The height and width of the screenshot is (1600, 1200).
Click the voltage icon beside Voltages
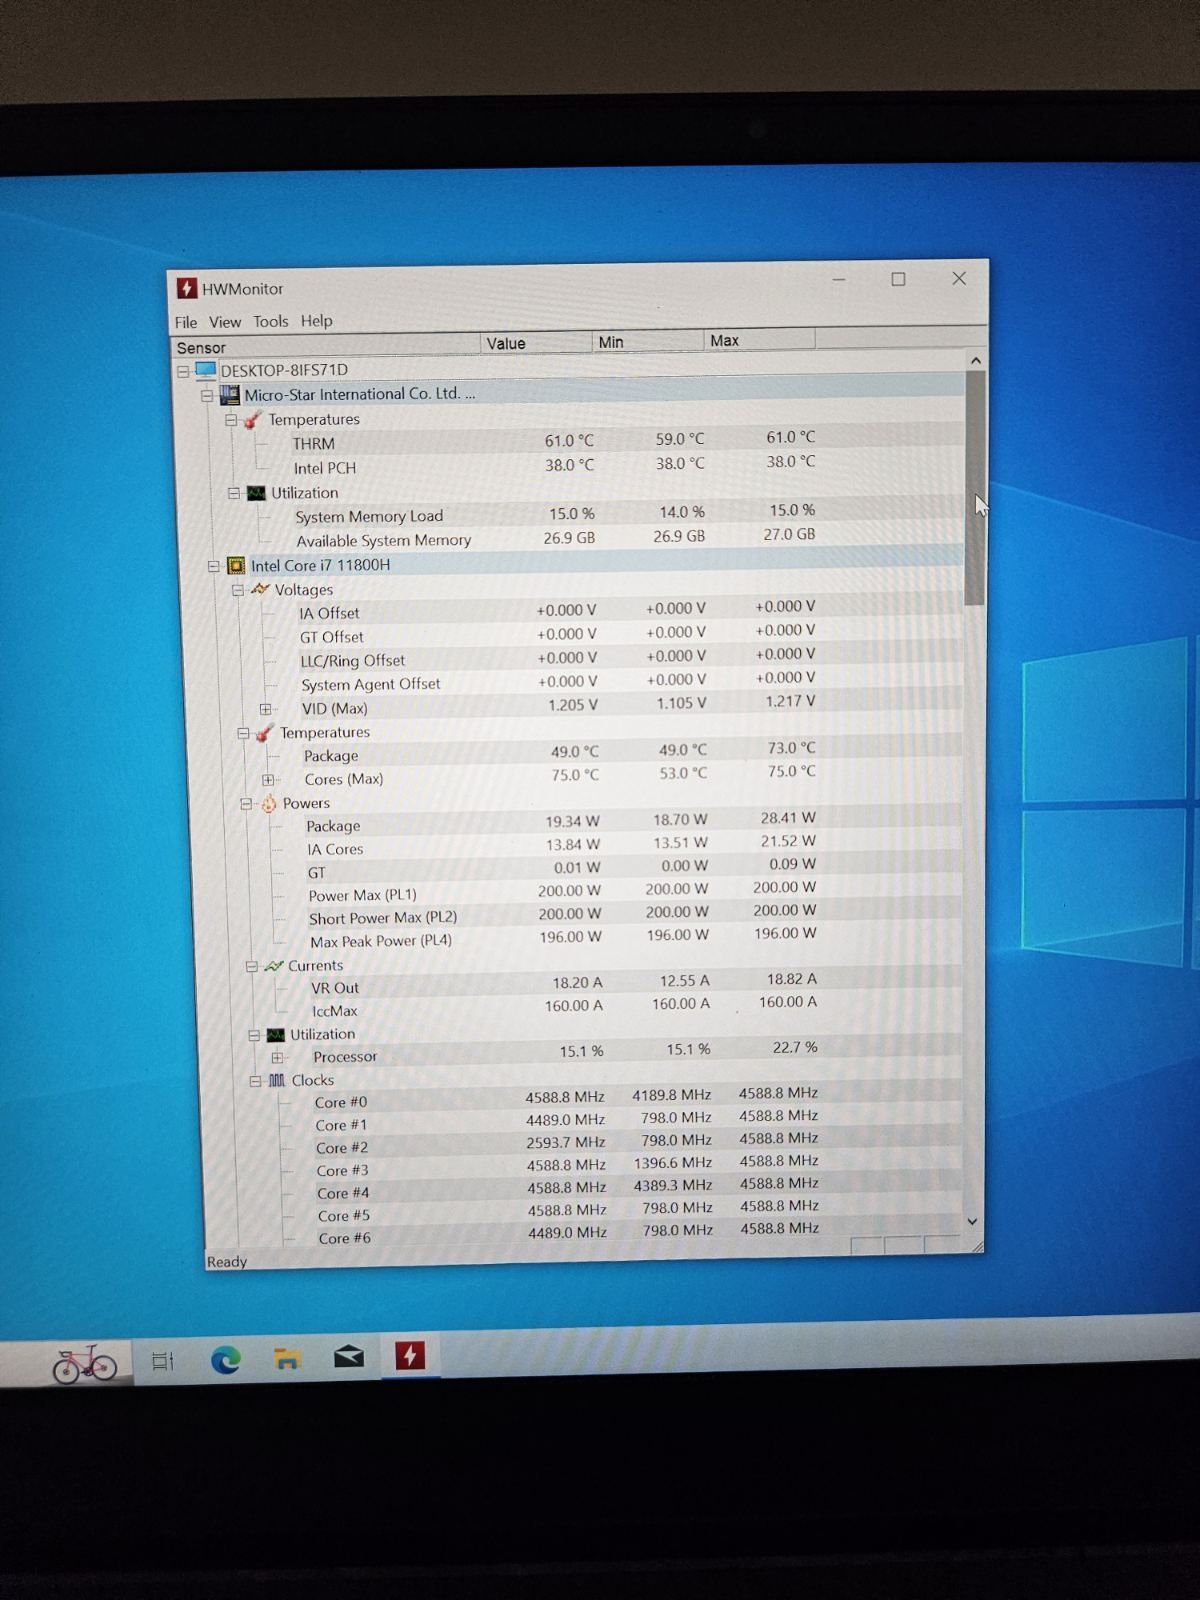pyautogui.click(x=260, y=589)
